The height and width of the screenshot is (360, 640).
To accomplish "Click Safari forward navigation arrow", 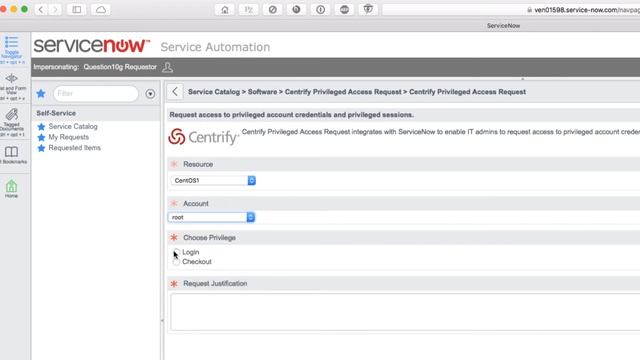I will coord(55,9).
